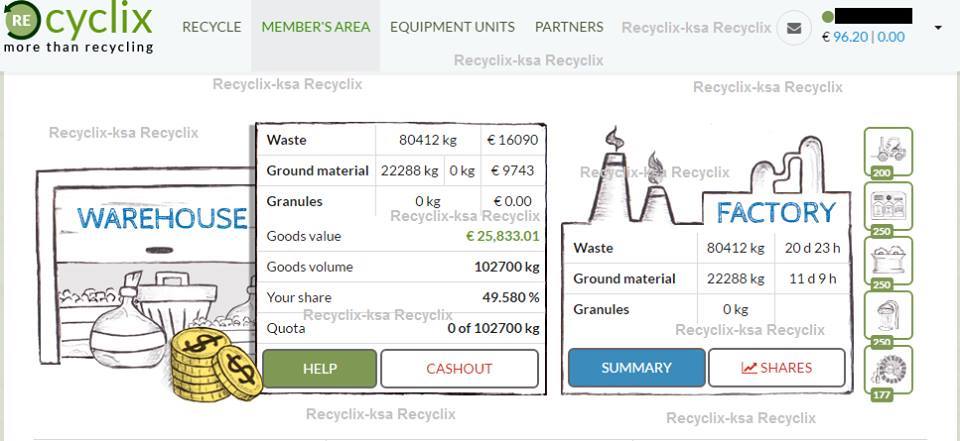Viewport: 960px width, 441px height.
Task: Click the factory Granules 0 kg cell
Action: [x=735, y=309]
